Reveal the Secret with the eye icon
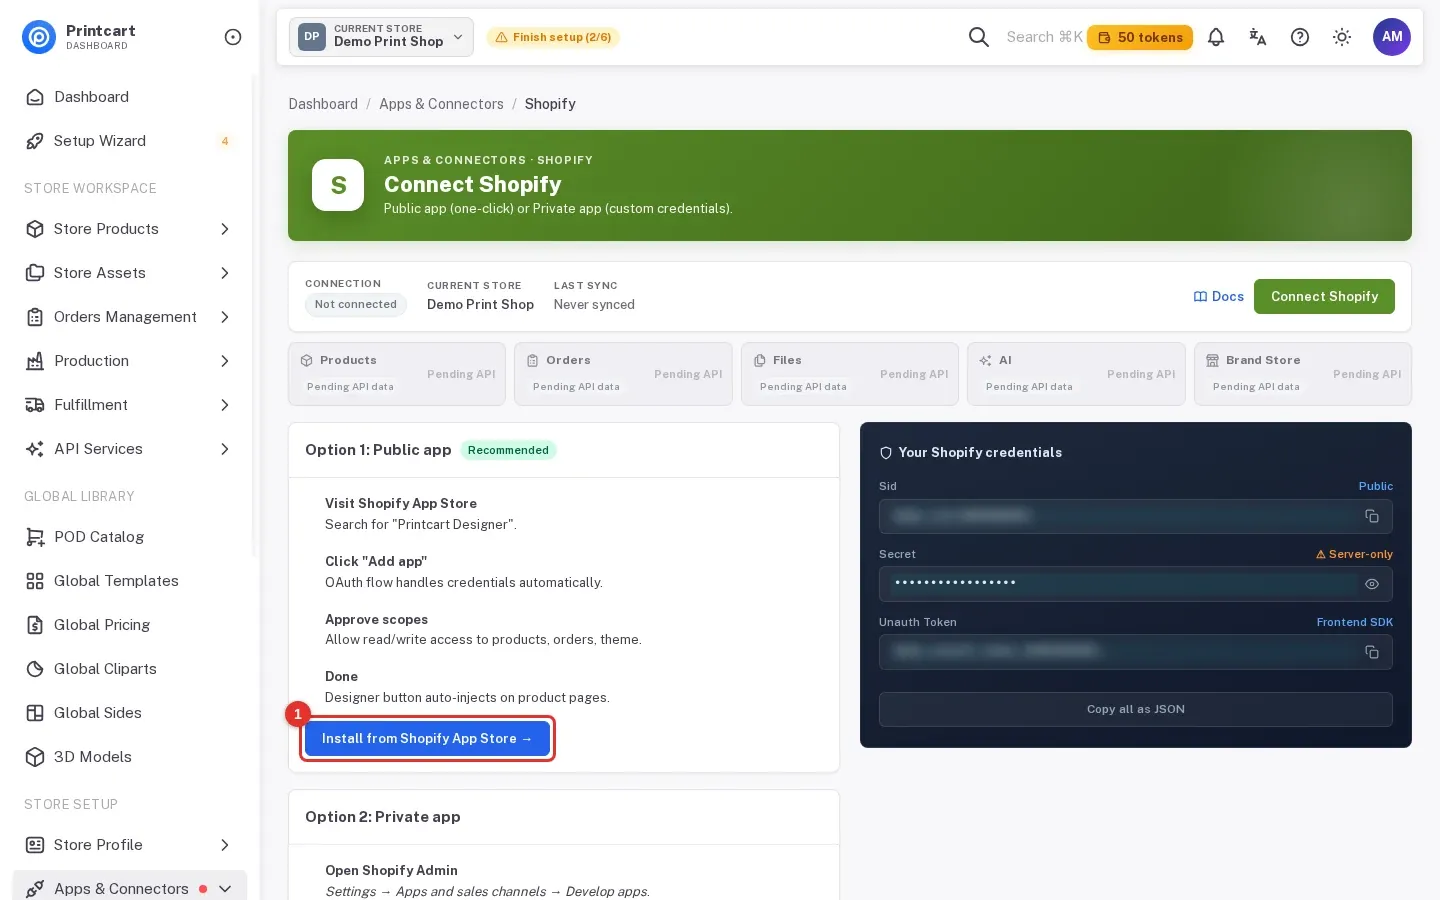Screen dimensions: 1440x900 point(1372,584)
